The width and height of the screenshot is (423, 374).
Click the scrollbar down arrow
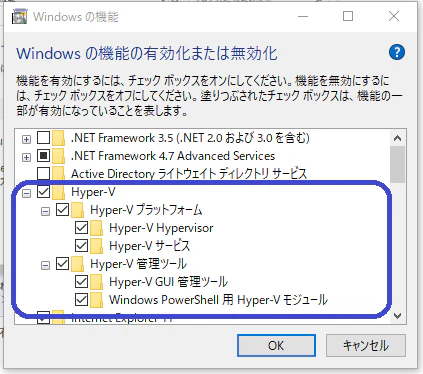click(397, 315)
